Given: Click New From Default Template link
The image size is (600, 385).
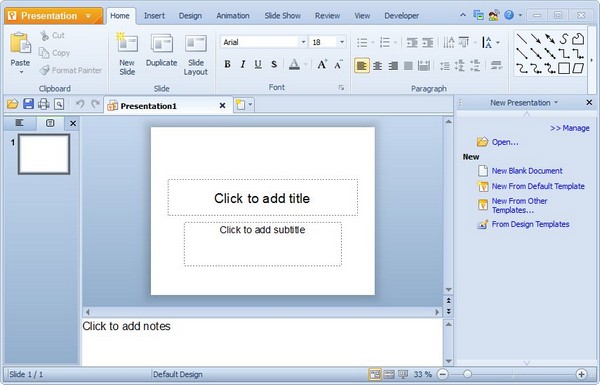Looking at the screenshot, I should point(538,186).
